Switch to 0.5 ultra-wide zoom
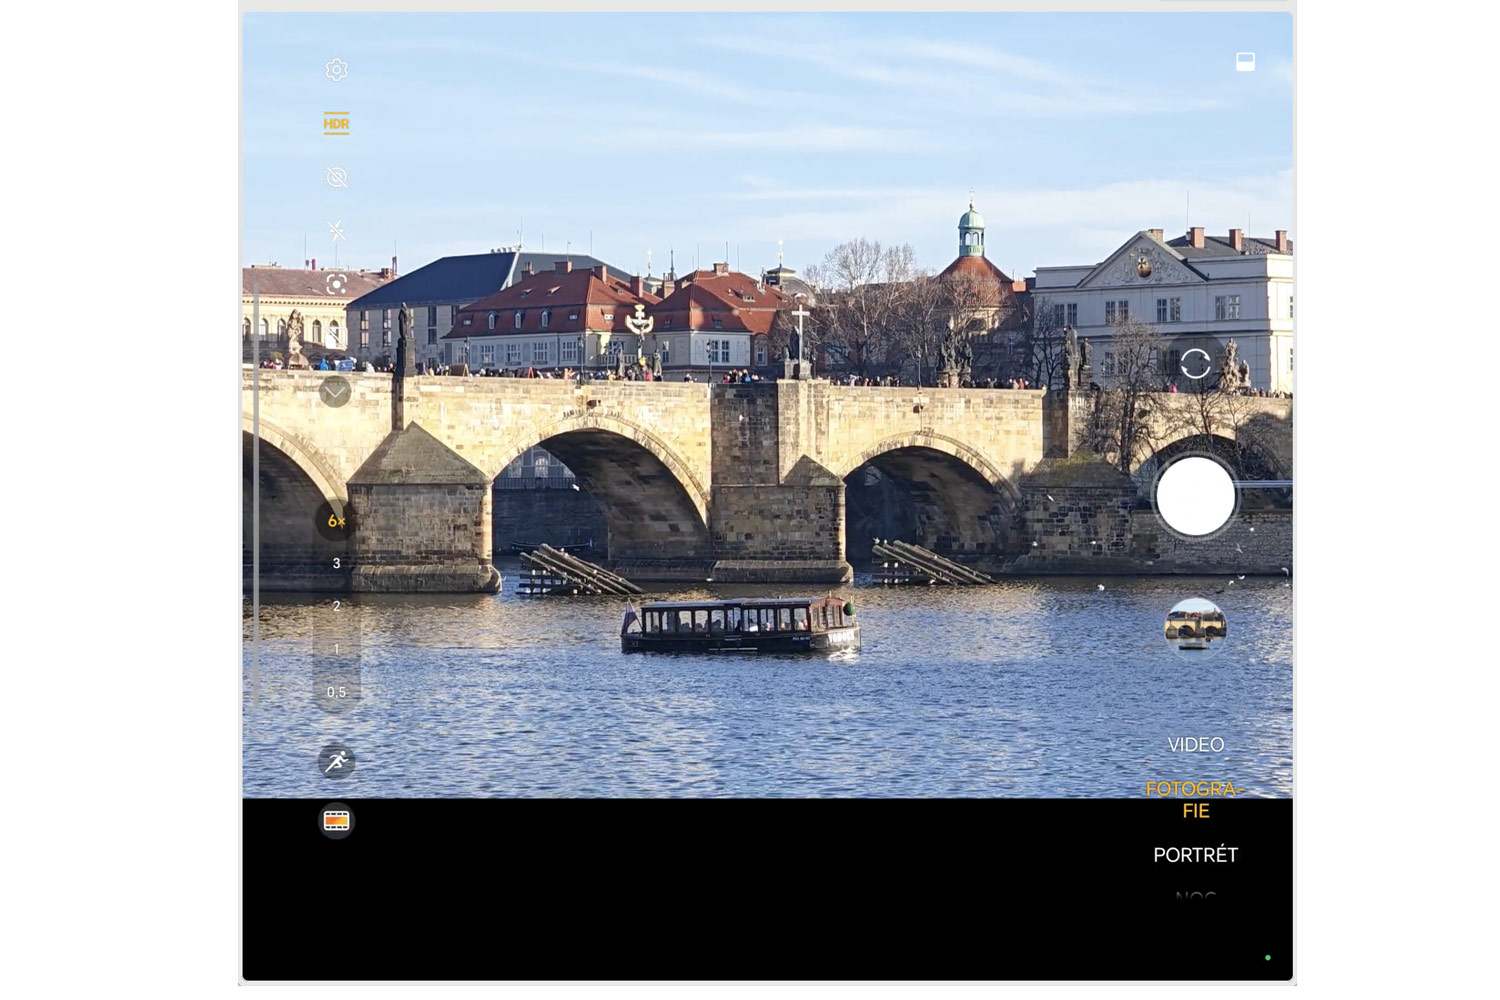Image resolution: width=1500 pixels, height=1000 pixels. (x=336, y=692)
